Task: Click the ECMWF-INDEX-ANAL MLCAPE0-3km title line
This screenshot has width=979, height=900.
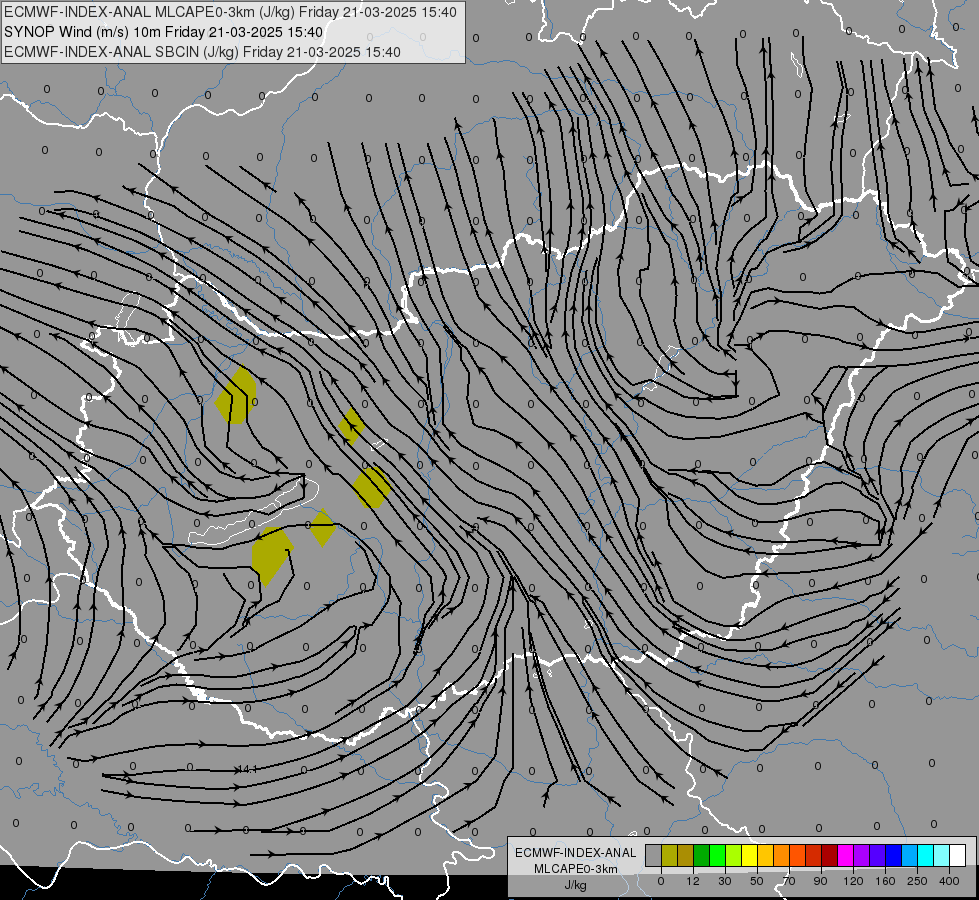Action: pos(230,12)
